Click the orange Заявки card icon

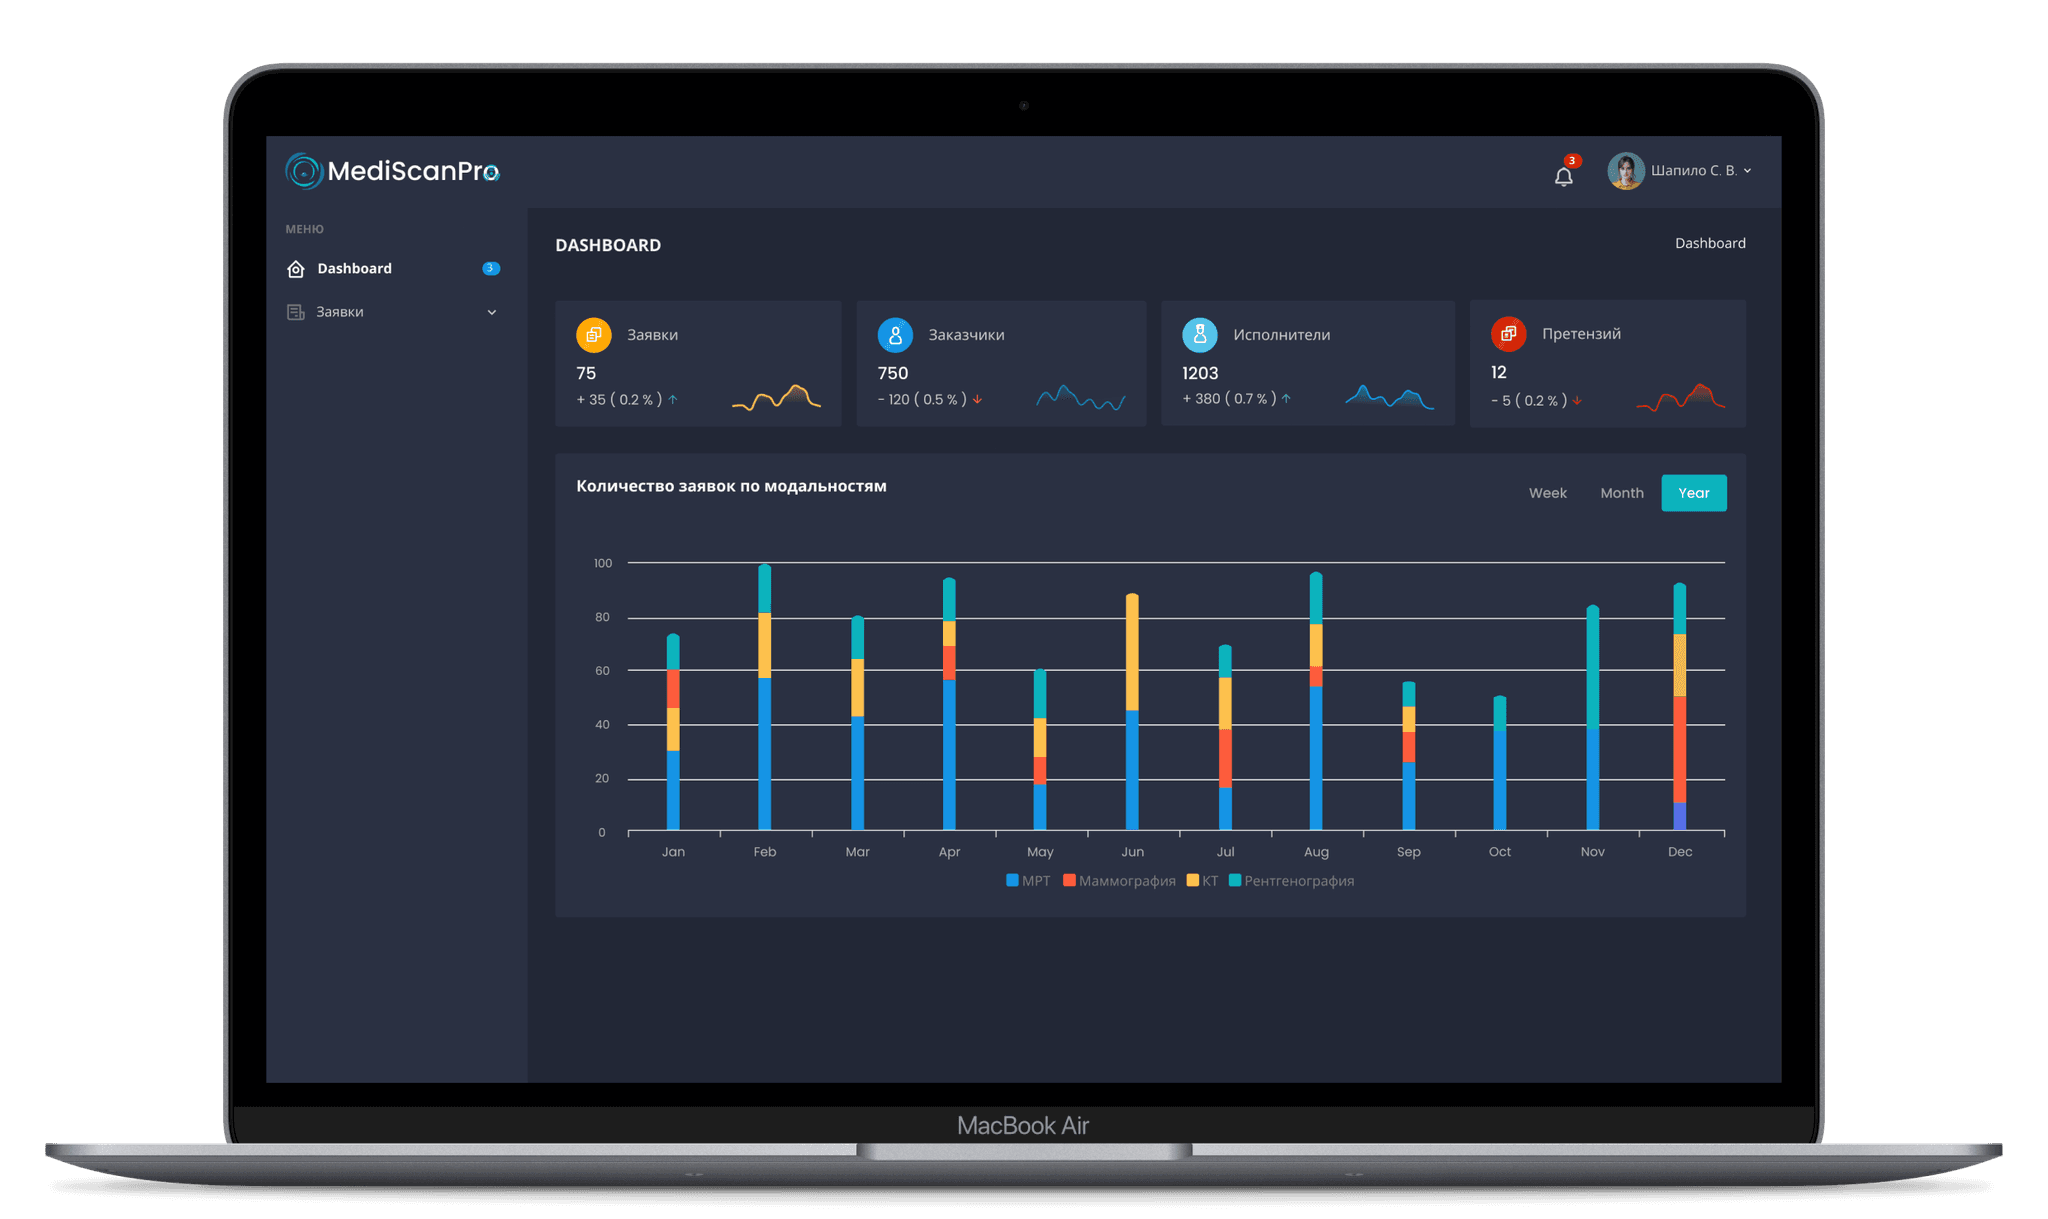pyautogui.click(x=594, y=335)
